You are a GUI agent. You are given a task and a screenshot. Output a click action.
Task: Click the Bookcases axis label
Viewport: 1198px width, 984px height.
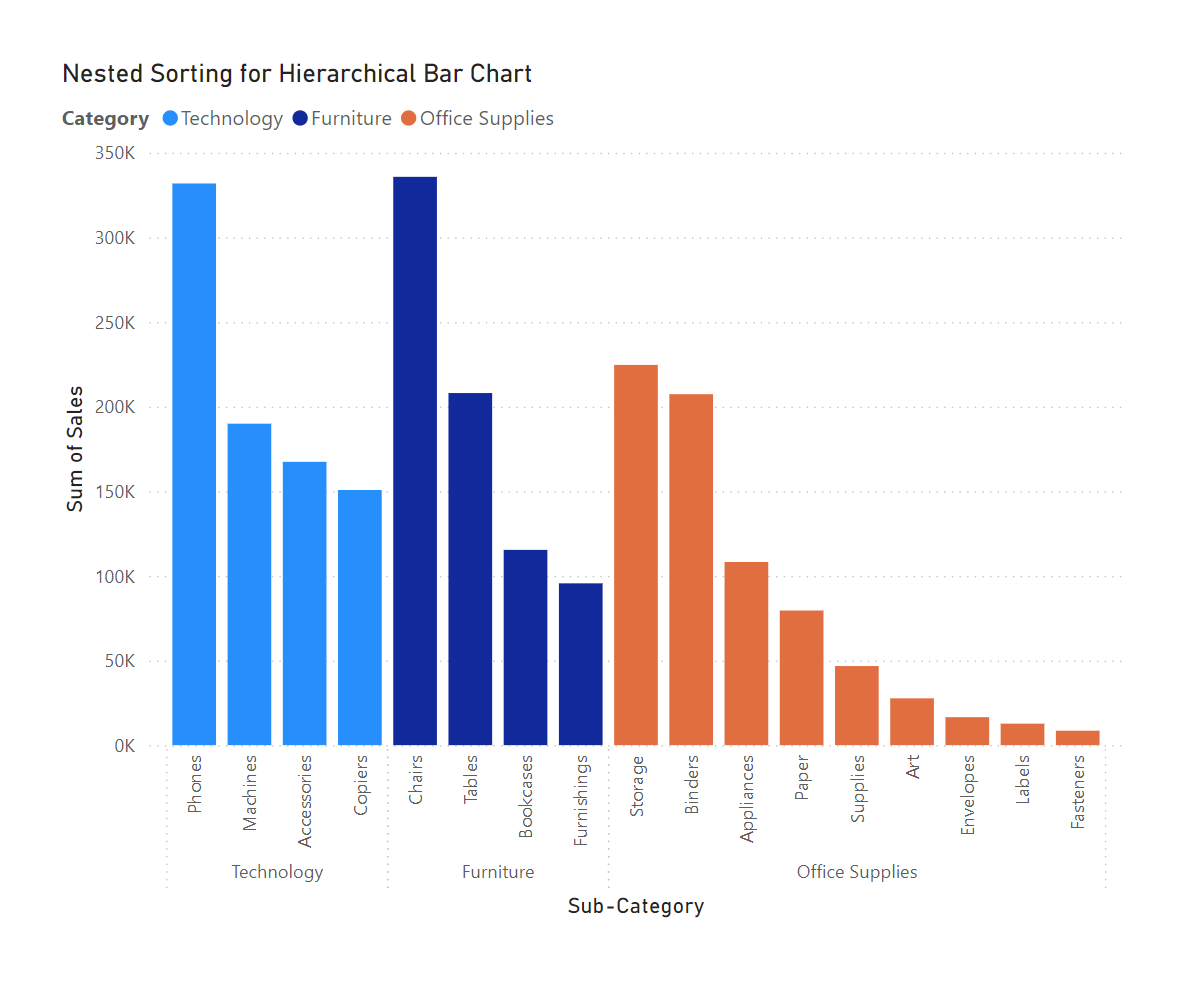point(526,797)
